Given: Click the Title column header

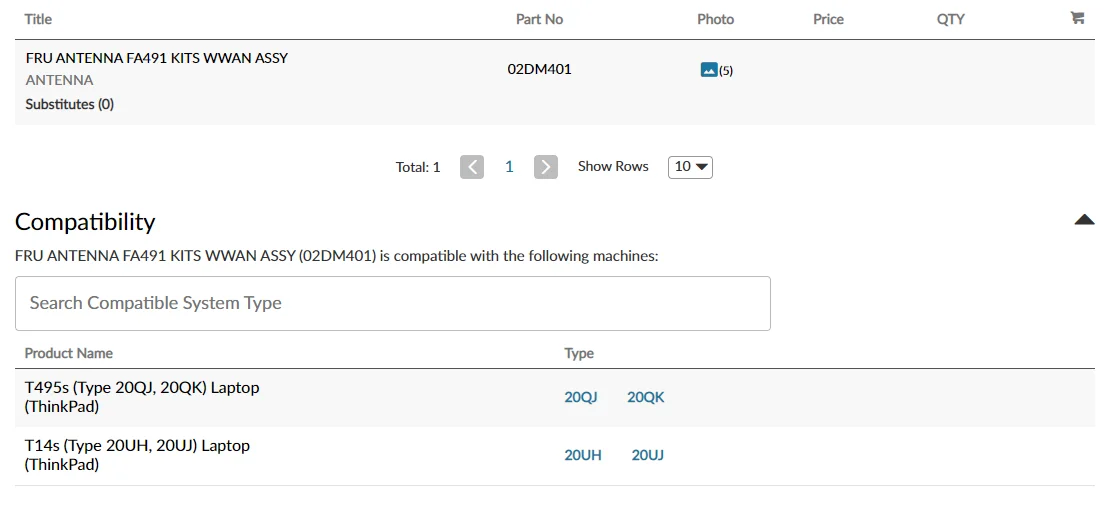Looking at the screenshot, I should (38, 19).
